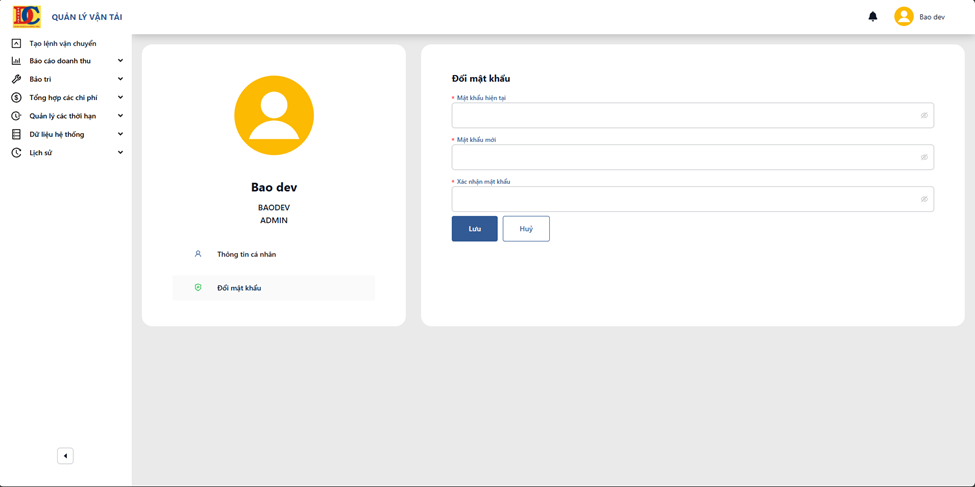
Task: Open the notification bell
Action: point(872,17)
